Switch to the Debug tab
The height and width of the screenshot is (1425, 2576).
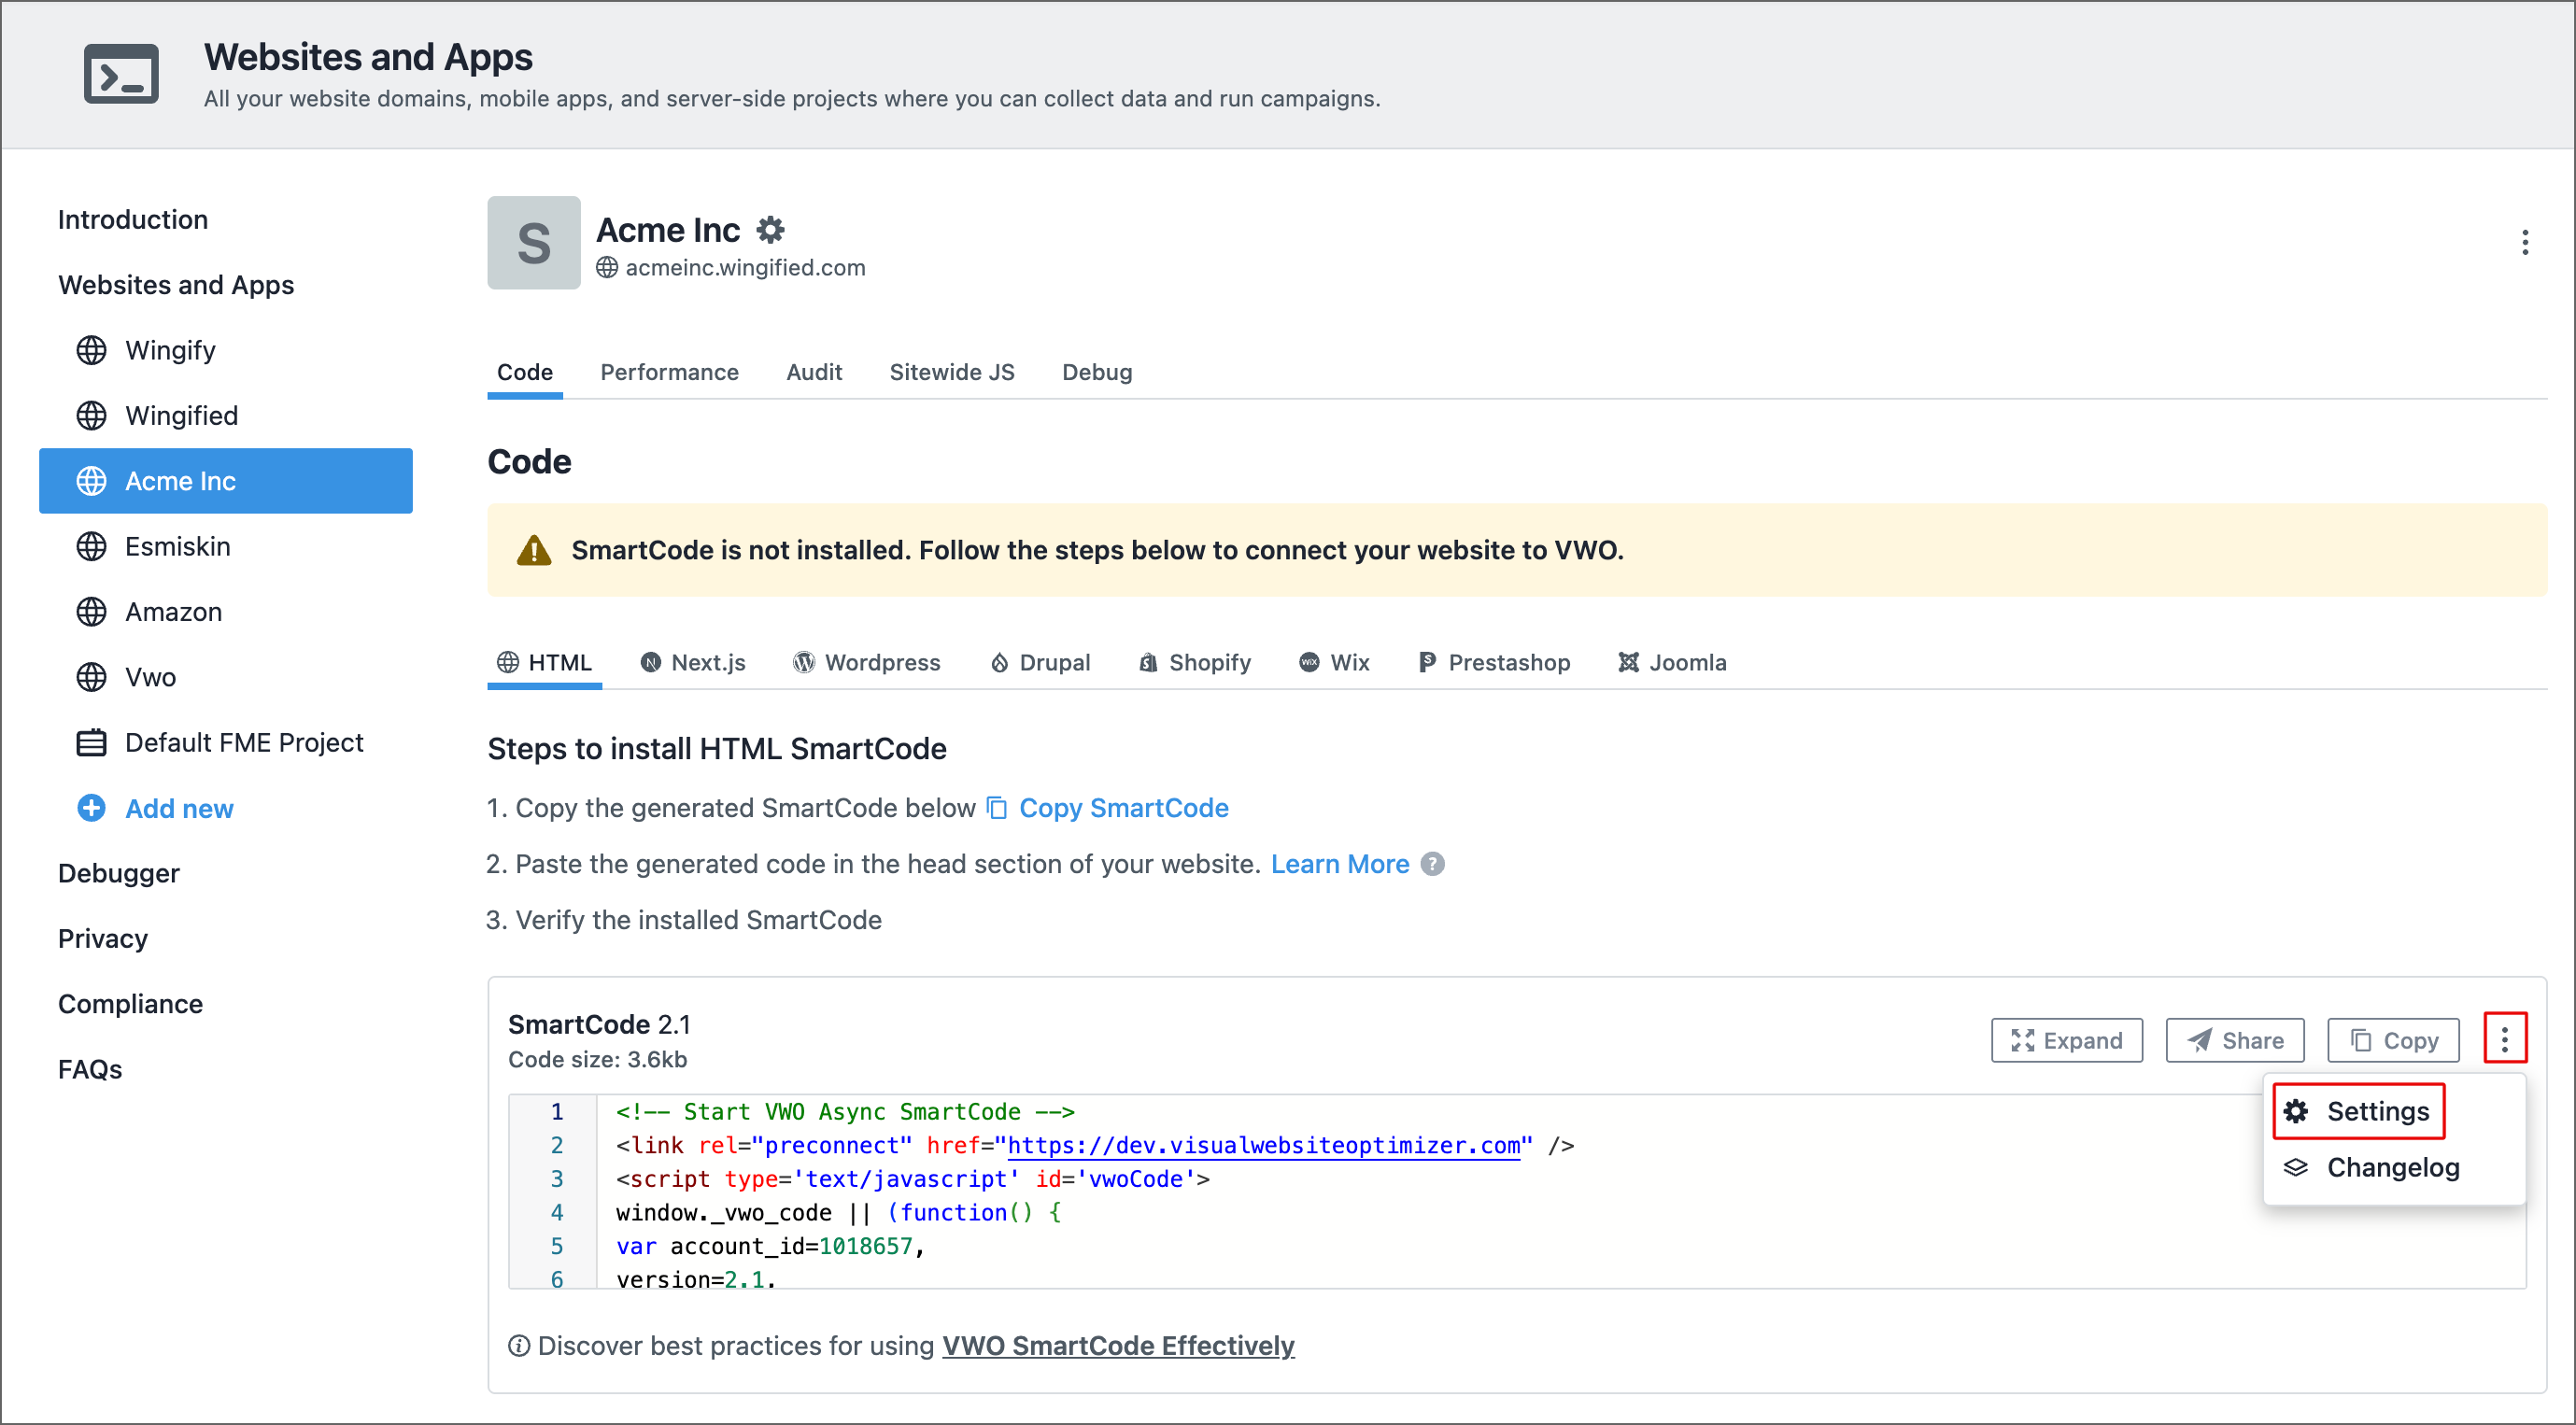tap(1097, 373)
